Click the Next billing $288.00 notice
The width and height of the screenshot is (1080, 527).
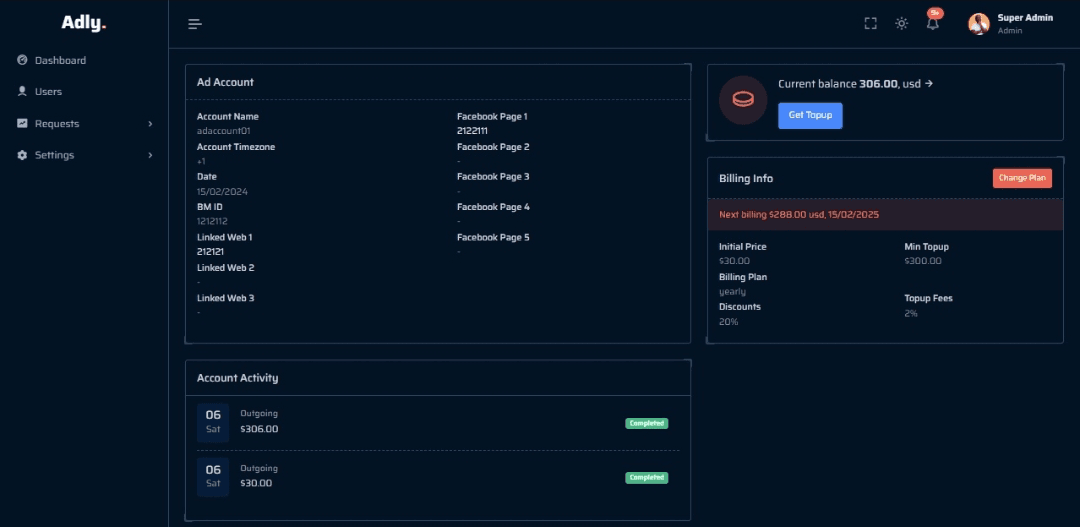click(x=799, y=215)
